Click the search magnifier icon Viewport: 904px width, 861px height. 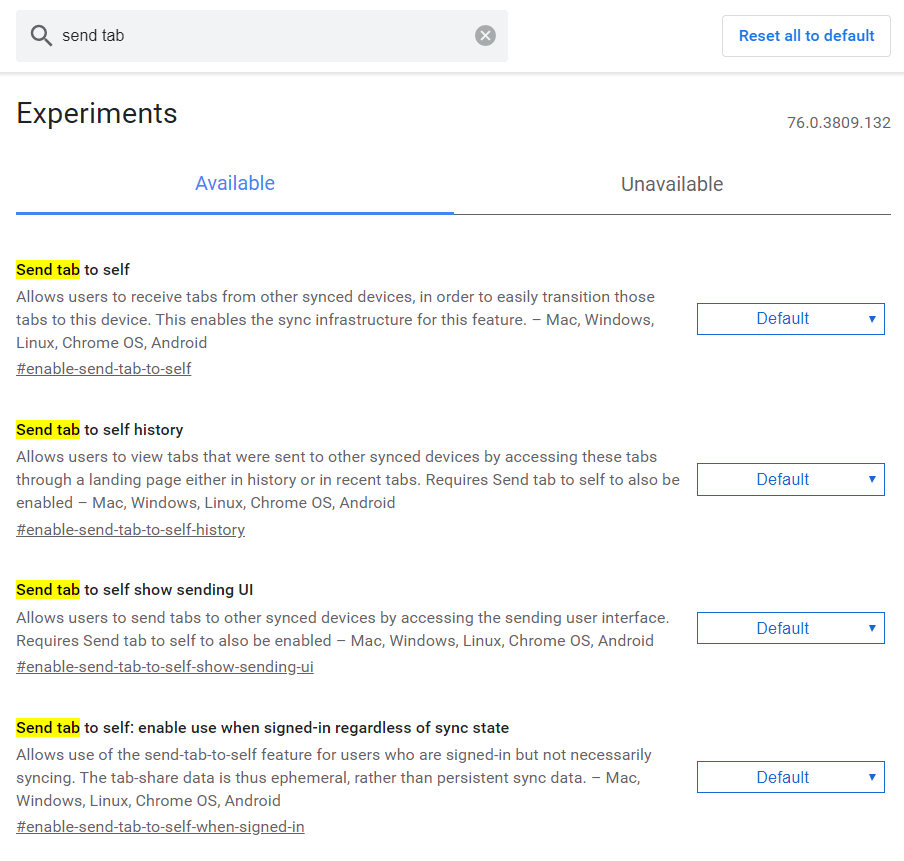click(x=41, y=36)
